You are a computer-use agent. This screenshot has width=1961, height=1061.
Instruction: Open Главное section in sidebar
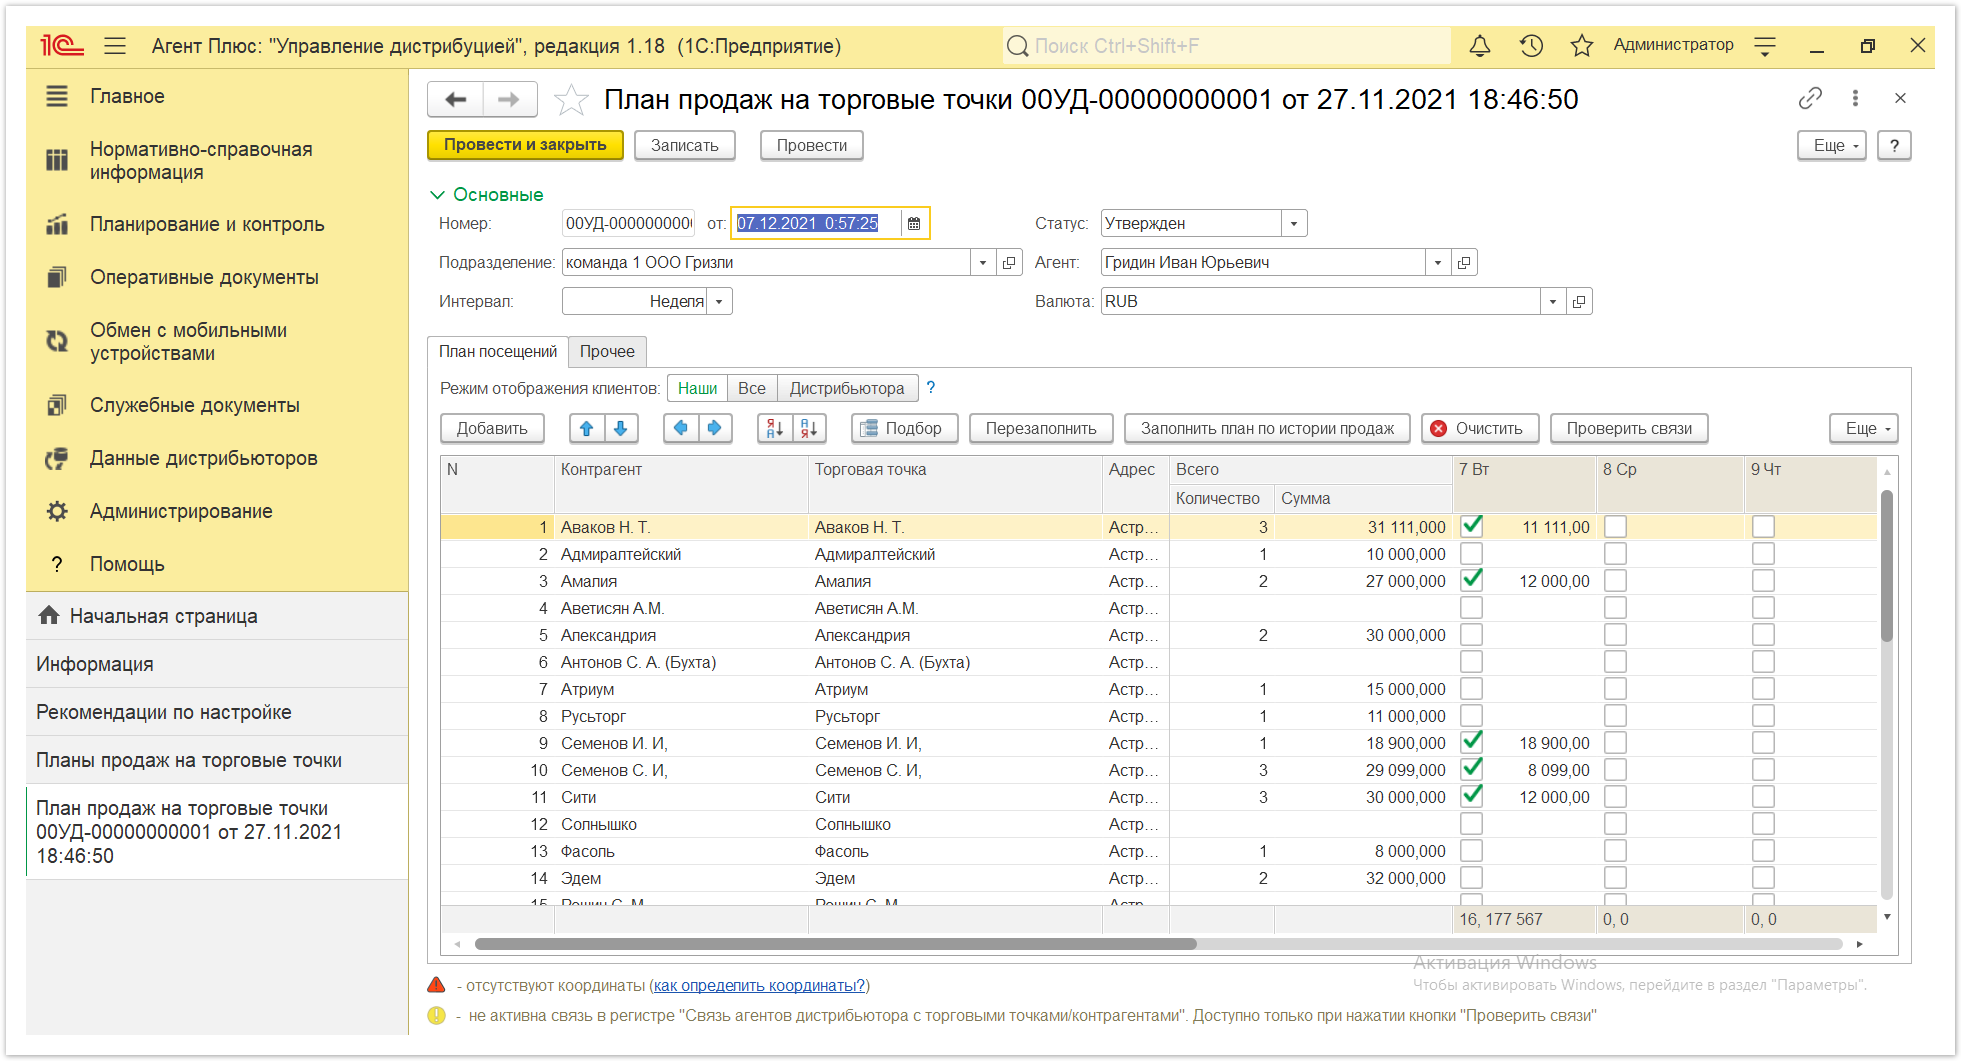[x=127, y=96]
